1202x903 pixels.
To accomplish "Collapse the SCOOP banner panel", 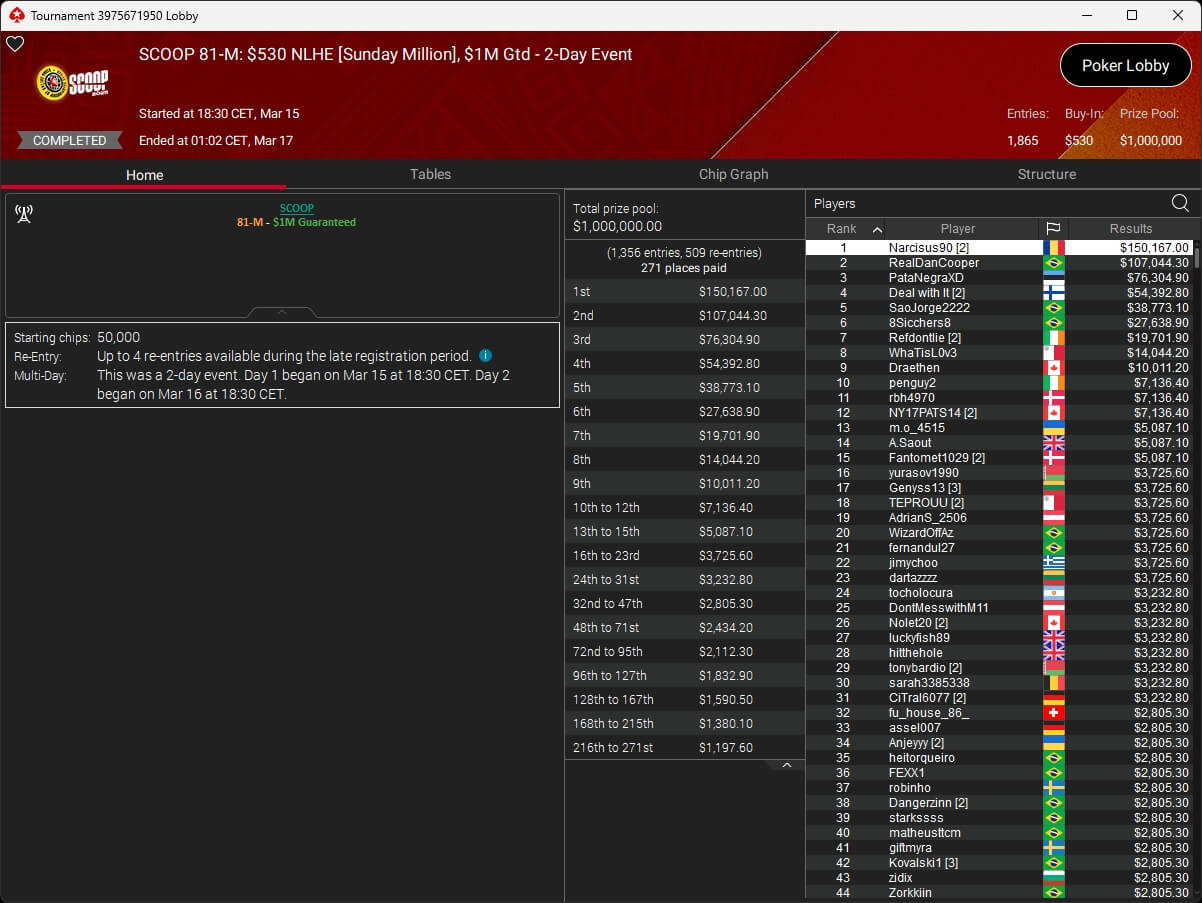I will click(282, 312).
